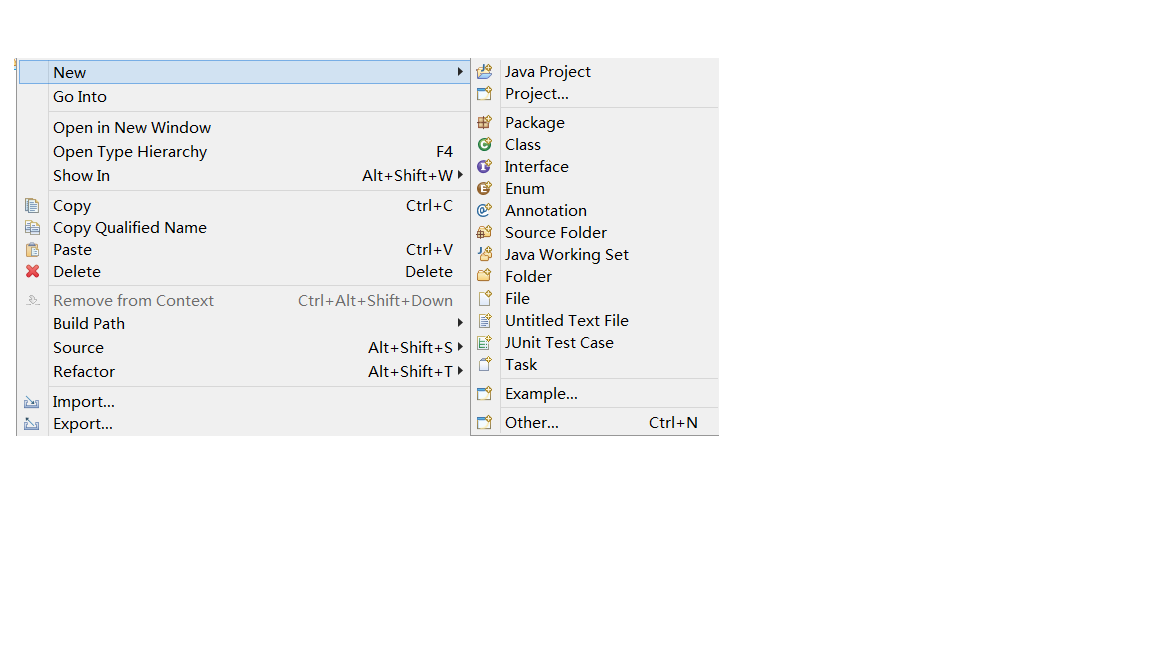Screen dimensions: 1152x648
Task: Click the JUnit Test Case icon
Action: pos(484,342)
